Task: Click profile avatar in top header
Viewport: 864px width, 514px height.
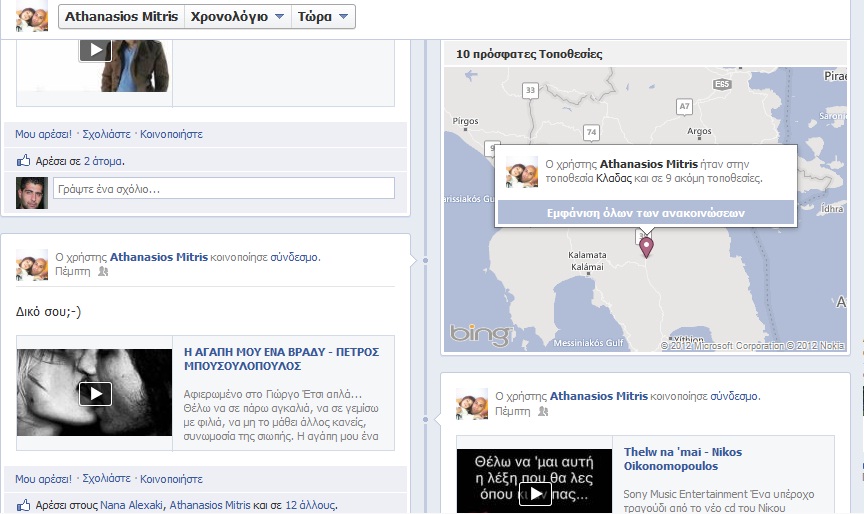Action: pos(32,17)
